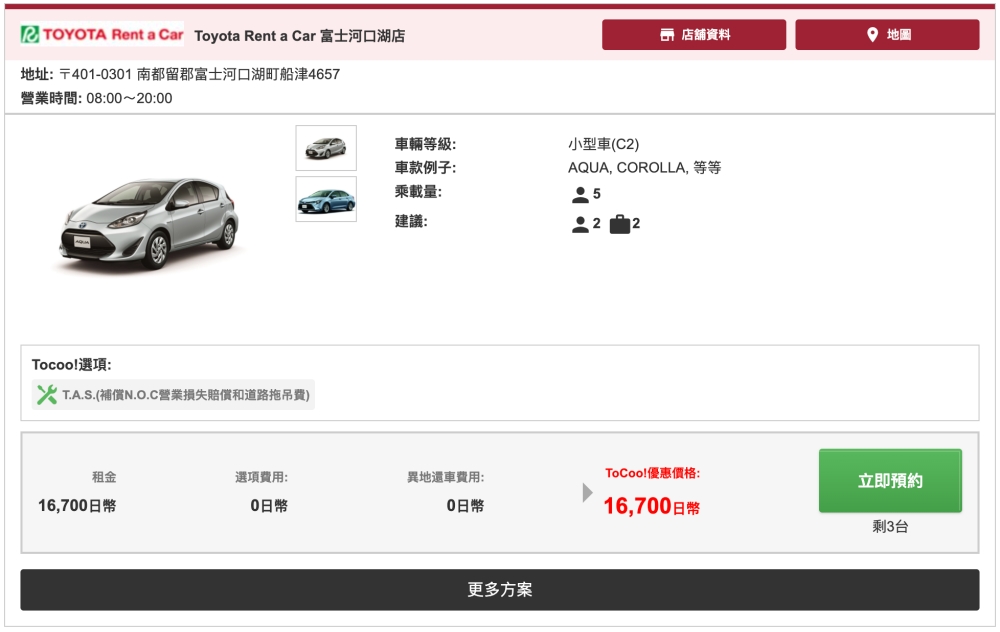Click business hours 08:00～20:00
The height and width of the screenshot is (632, 1000).
pos(129,98)
